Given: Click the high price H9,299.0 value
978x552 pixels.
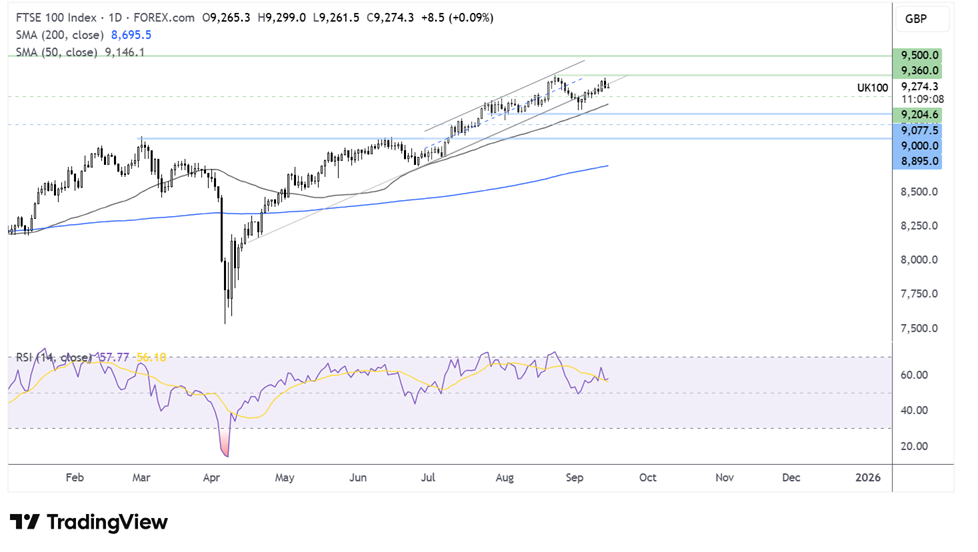Looking at the screenshot, I should (x=282, y=17).
